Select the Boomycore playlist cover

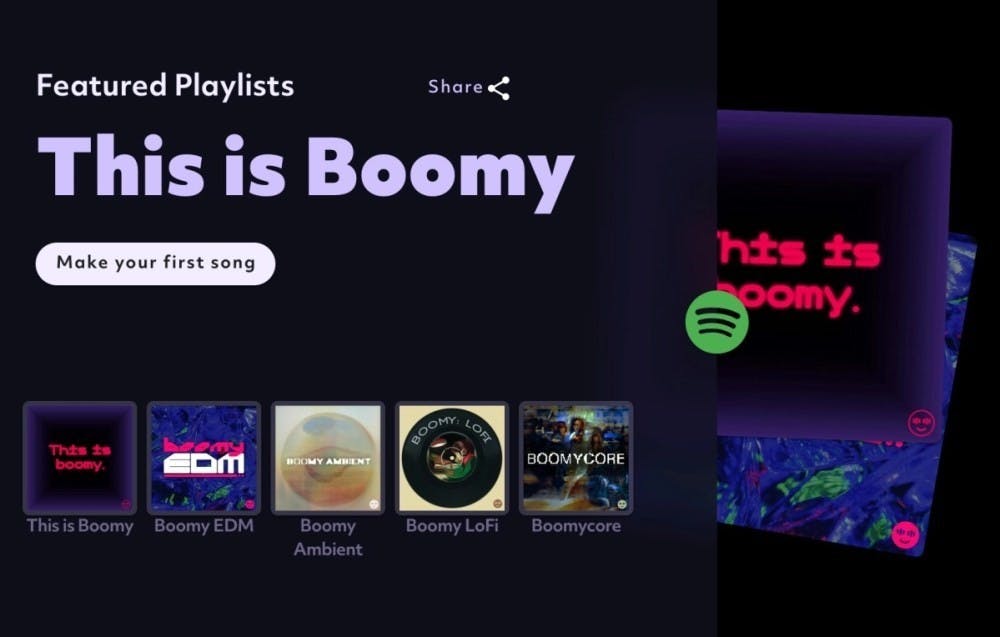pos(576,458)
